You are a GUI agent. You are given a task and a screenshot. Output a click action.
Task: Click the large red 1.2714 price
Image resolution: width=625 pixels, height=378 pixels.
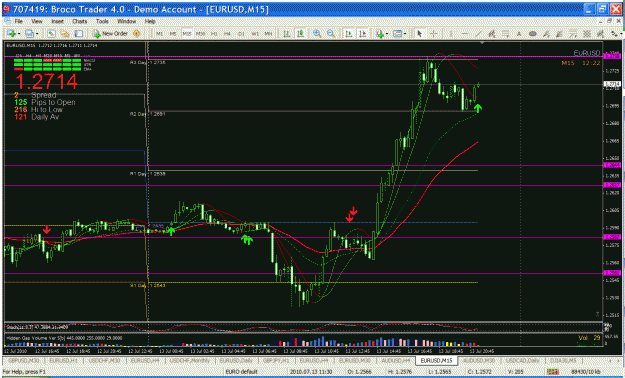click(46, 82)
